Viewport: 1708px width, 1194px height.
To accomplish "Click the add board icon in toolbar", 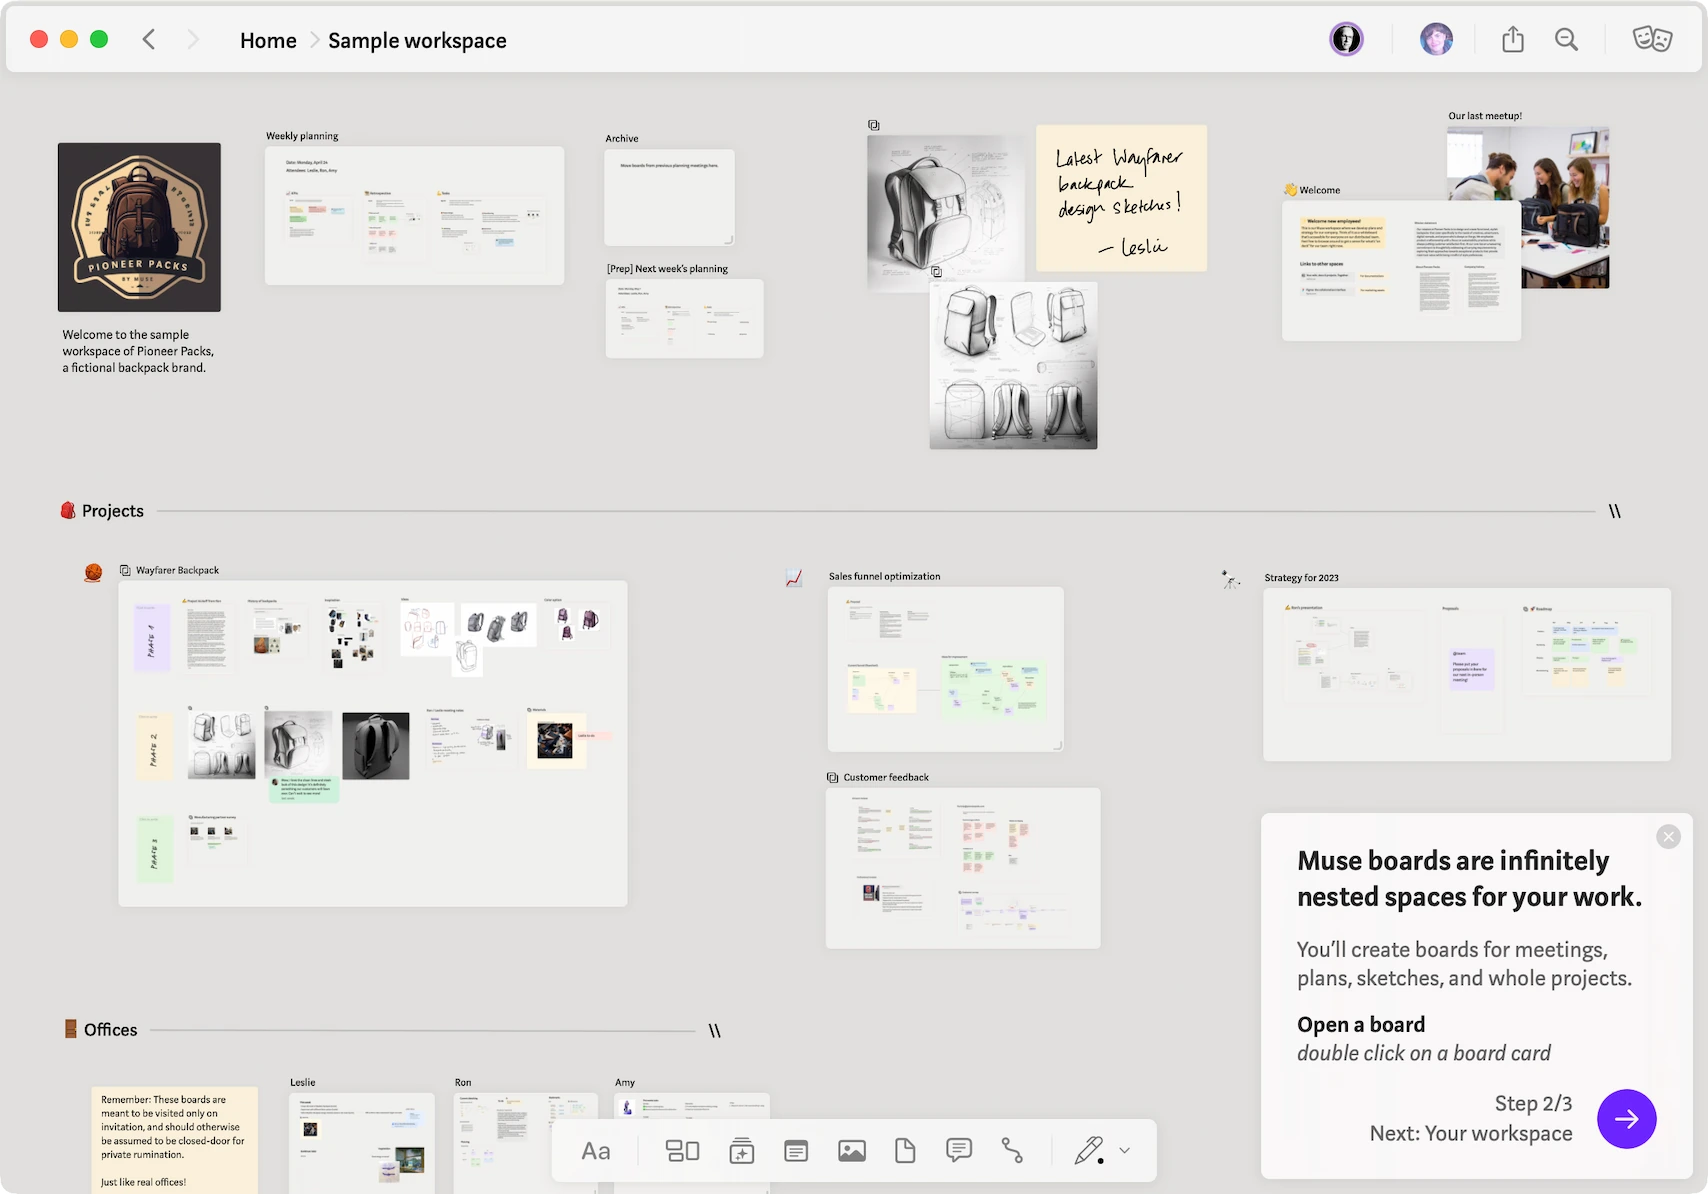I will pos(741,1151).
